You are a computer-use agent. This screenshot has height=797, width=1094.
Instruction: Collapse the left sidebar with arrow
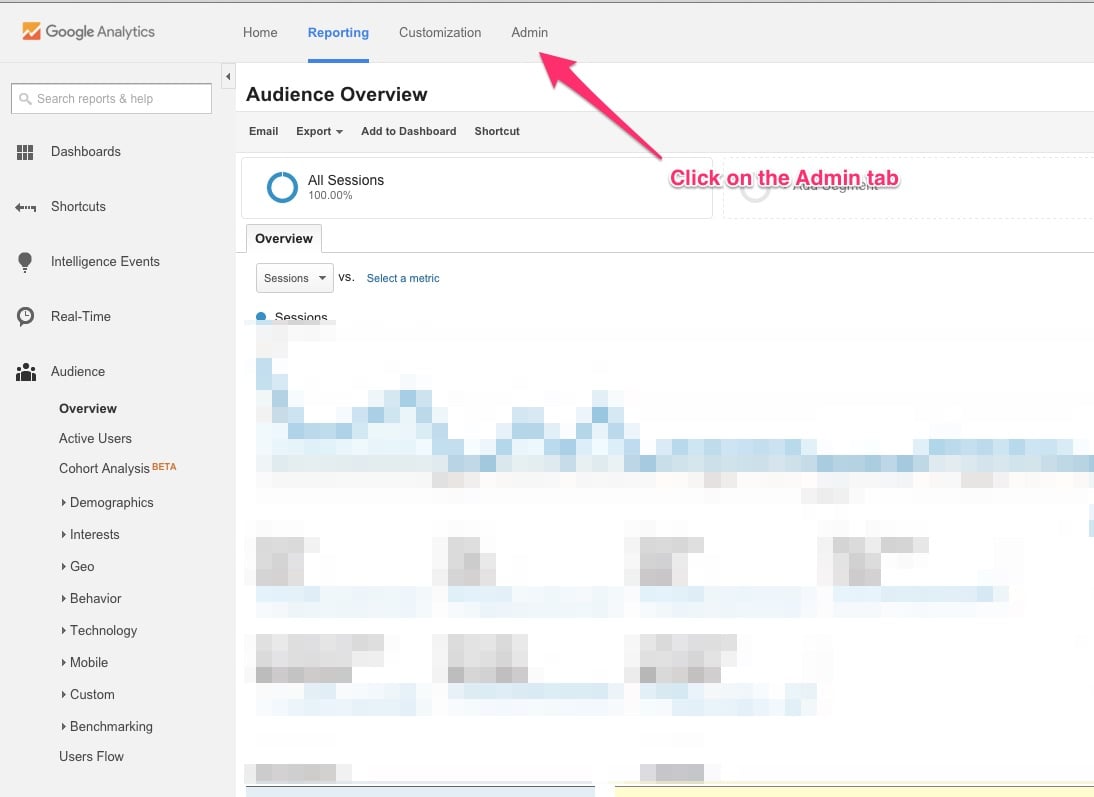click(x=228, y=76)
